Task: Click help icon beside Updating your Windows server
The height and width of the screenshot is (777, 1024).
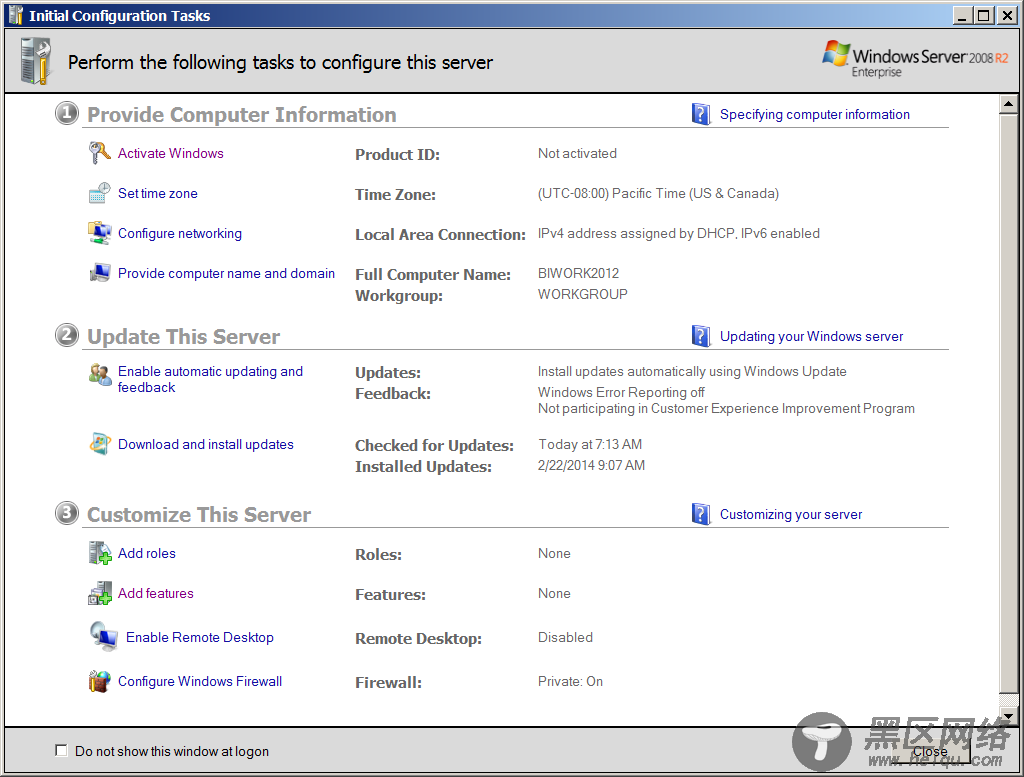Action: [701, 336]
